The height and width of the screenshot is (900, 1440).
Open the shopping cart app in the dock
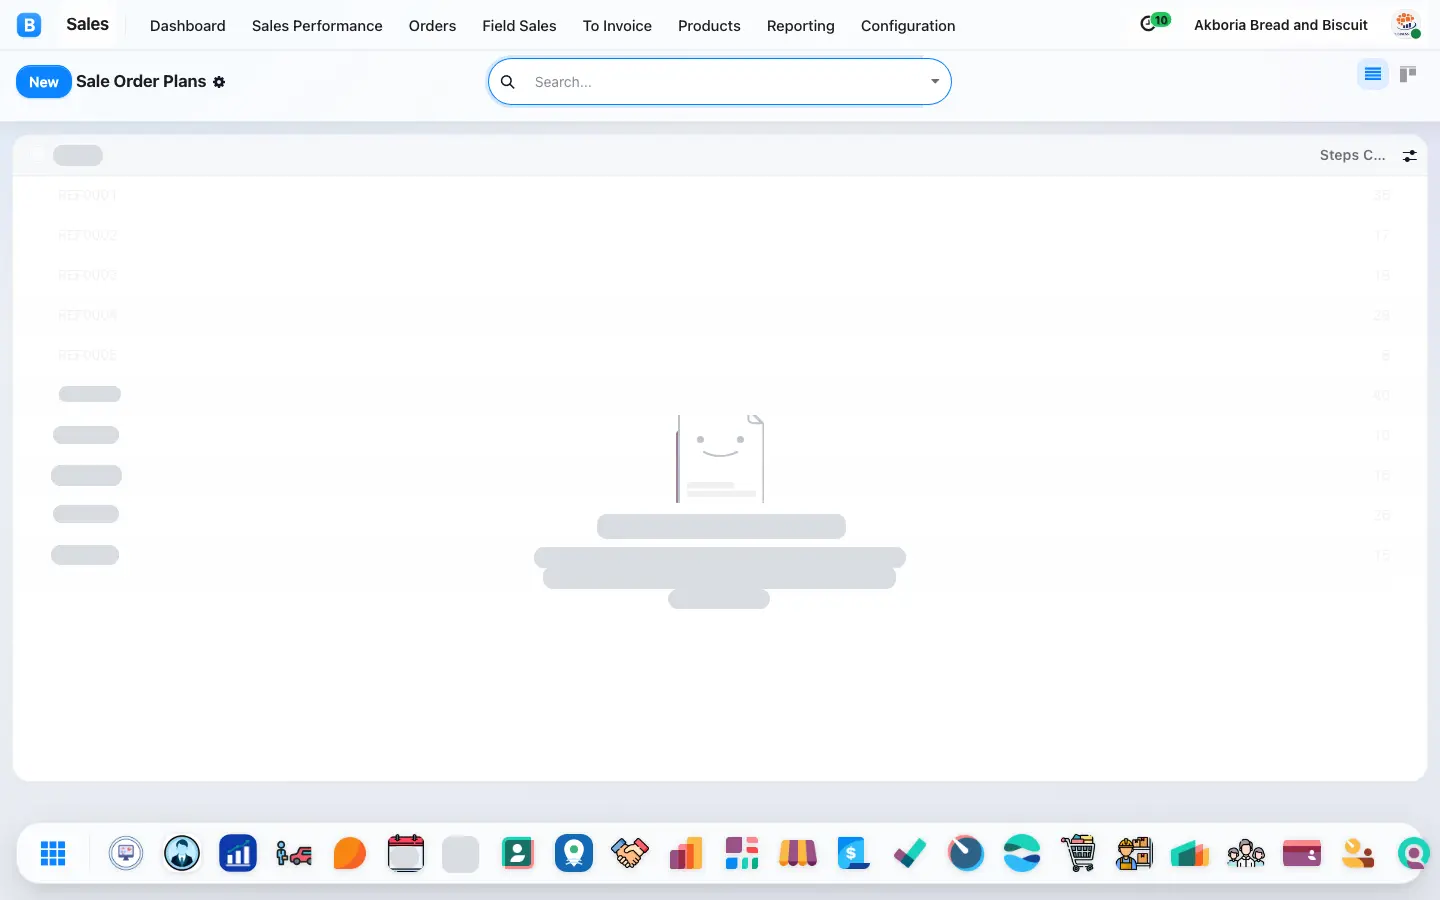(1078, 853)
